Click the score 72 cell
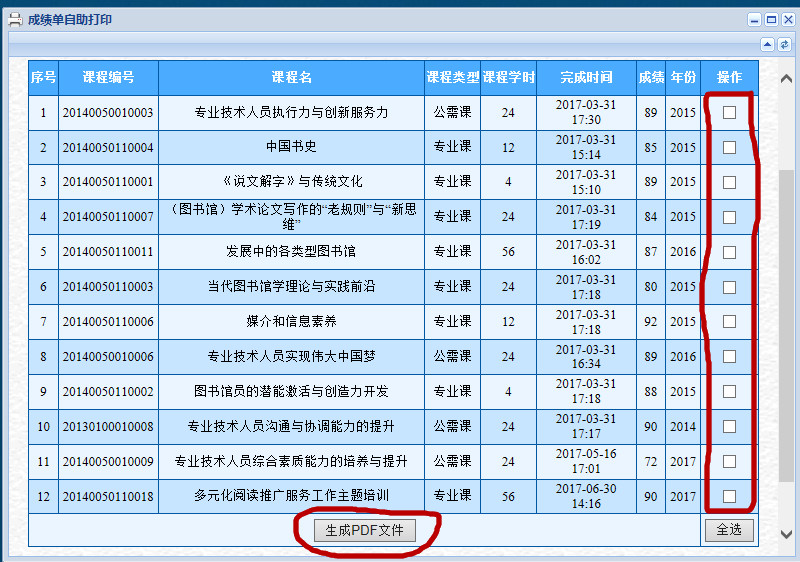Viewport: 800px width, 562px height. tap(651, 462)
